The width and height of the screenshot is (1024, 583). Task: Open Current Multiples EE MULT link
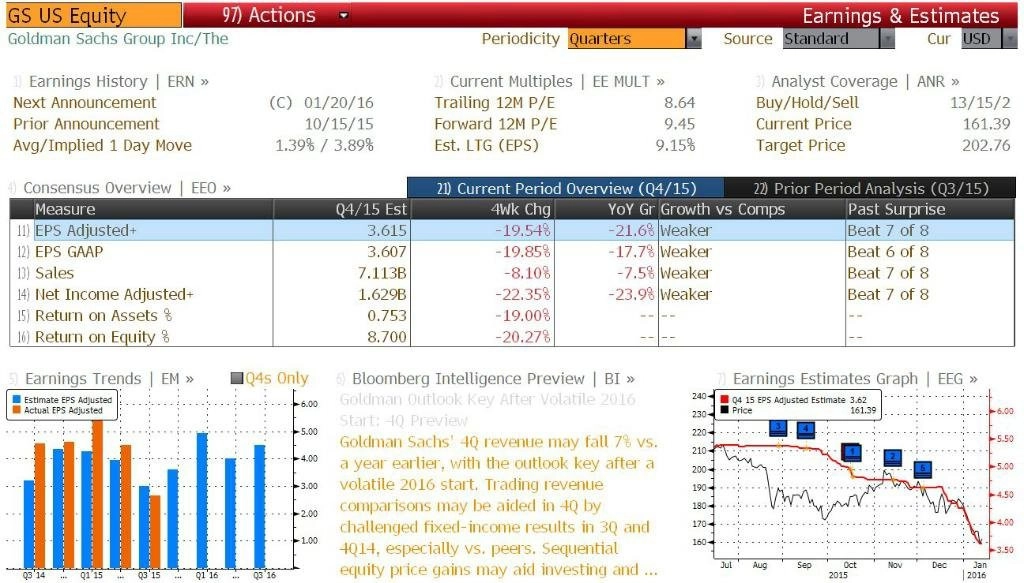[557, 82]
